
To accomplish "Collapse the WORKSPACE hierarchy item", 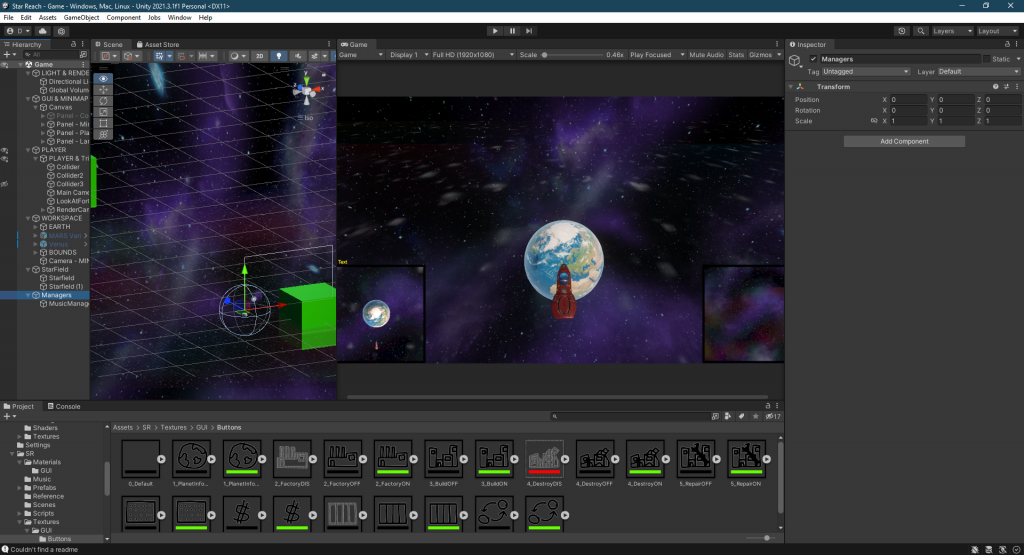I will [28, 218].
